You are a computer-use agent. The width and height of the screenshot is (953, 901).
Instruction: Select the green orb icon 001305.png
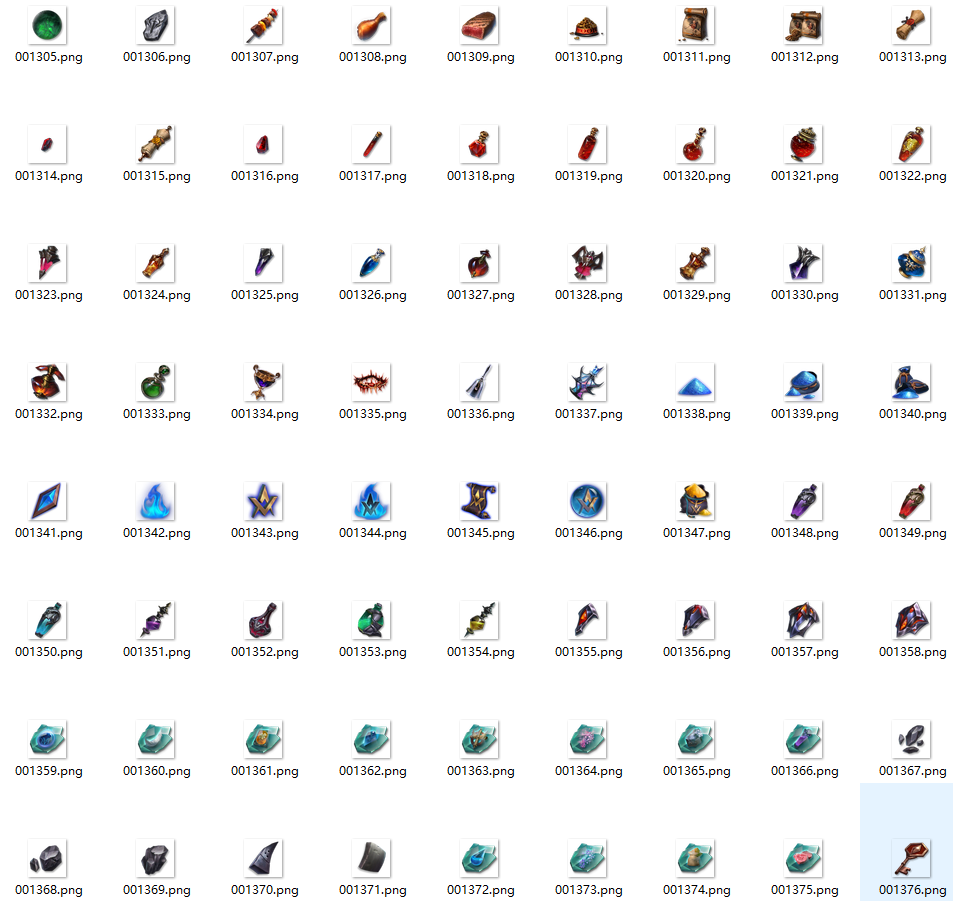[48, 25]
